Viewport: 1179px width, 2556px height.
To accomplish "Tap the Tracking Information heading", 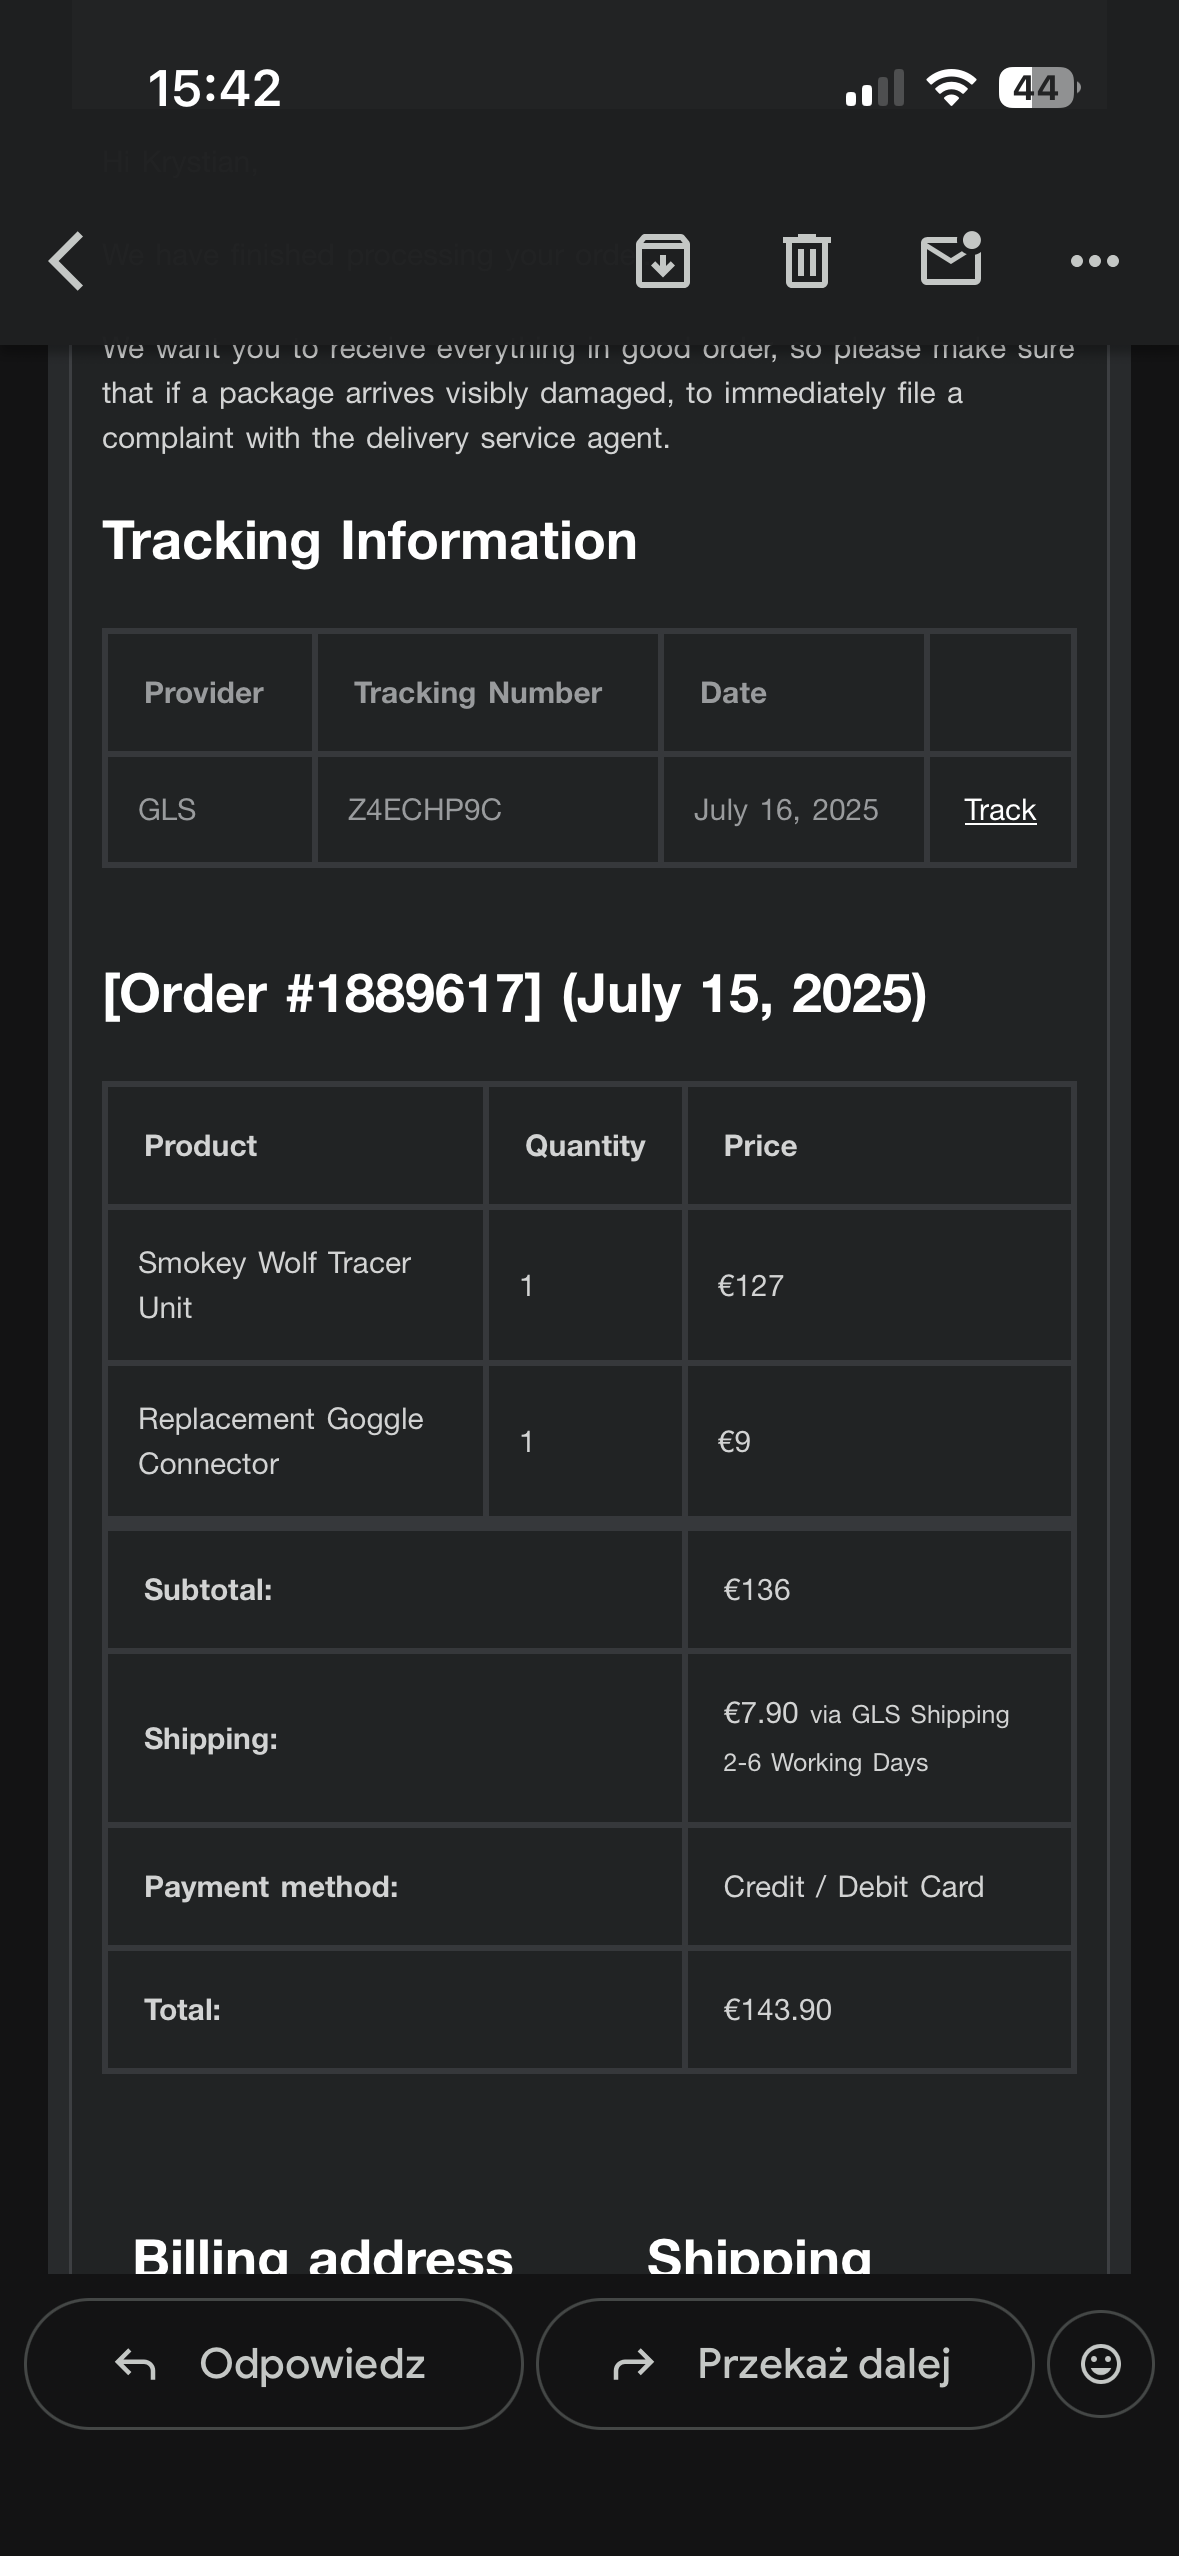I will click(370, 541).
